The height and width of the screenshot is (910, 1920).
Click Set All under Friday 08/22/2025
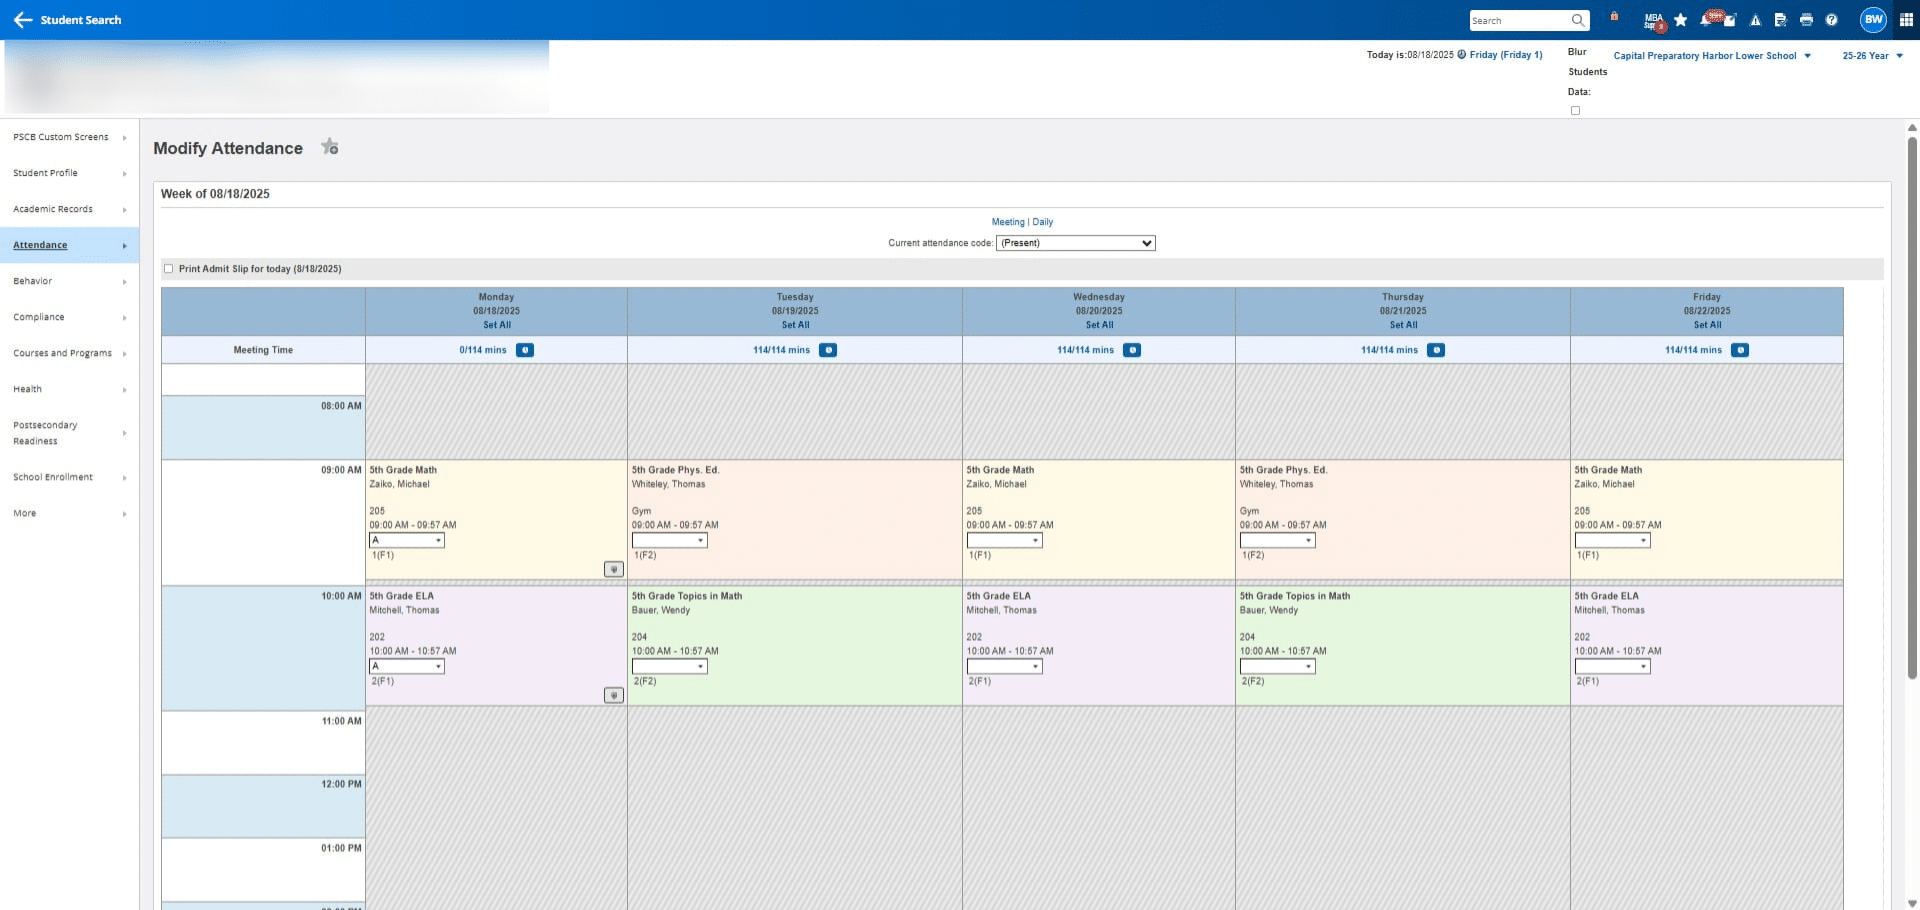point(1707,325)
